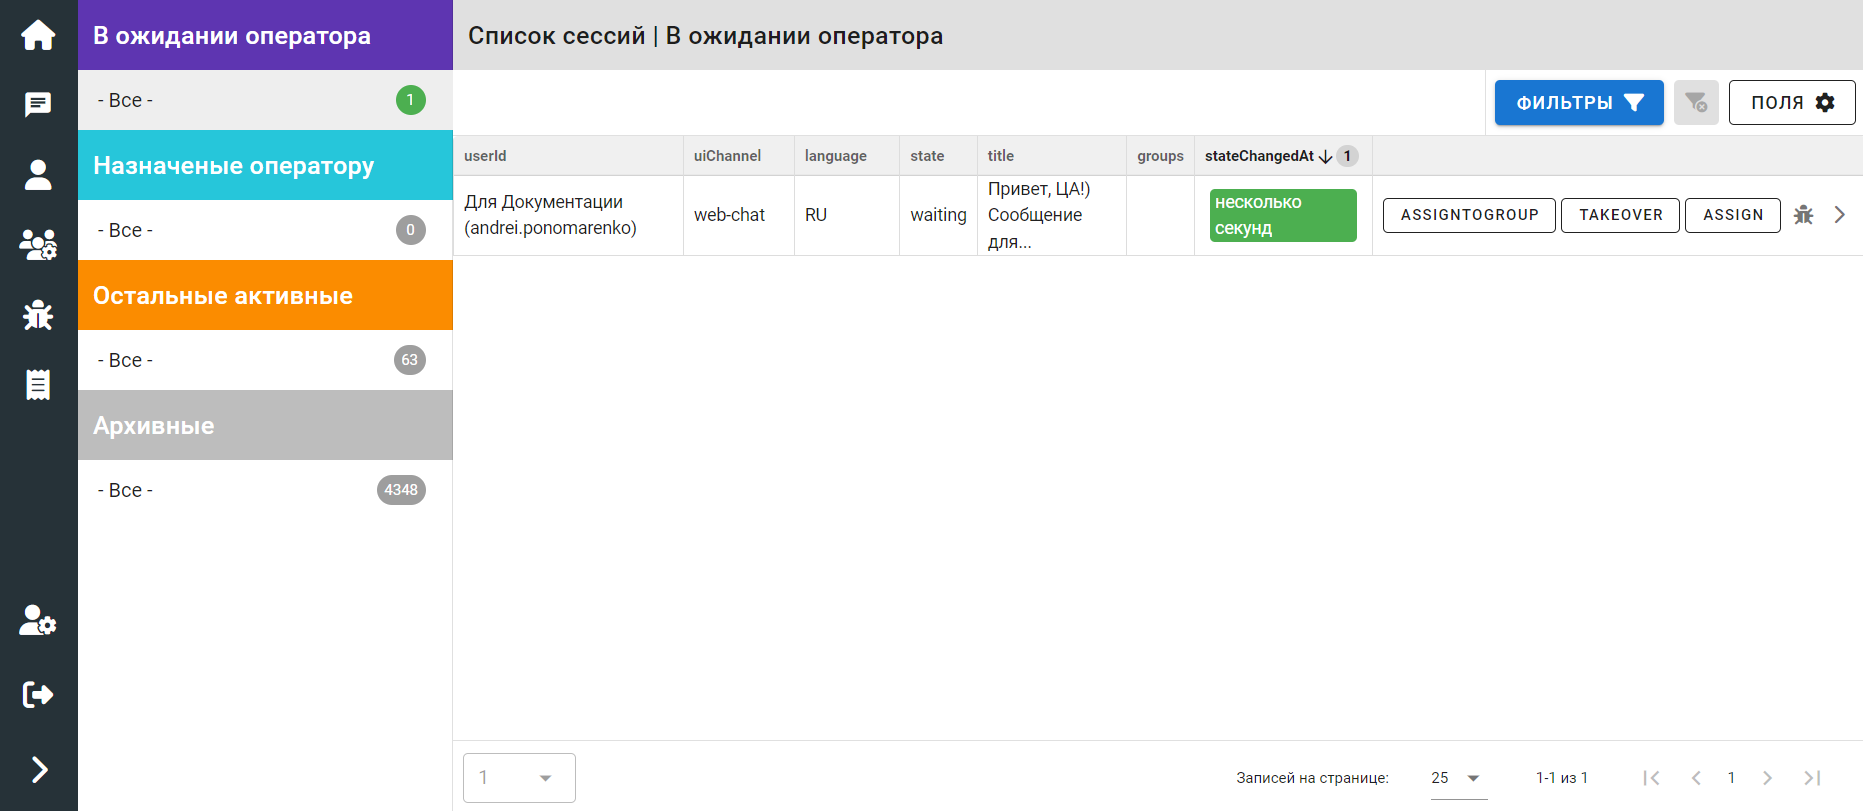Screen dimensions: 1863x811
Task: Click the 'web-chat' cell
Action: [x=739, y=215]
